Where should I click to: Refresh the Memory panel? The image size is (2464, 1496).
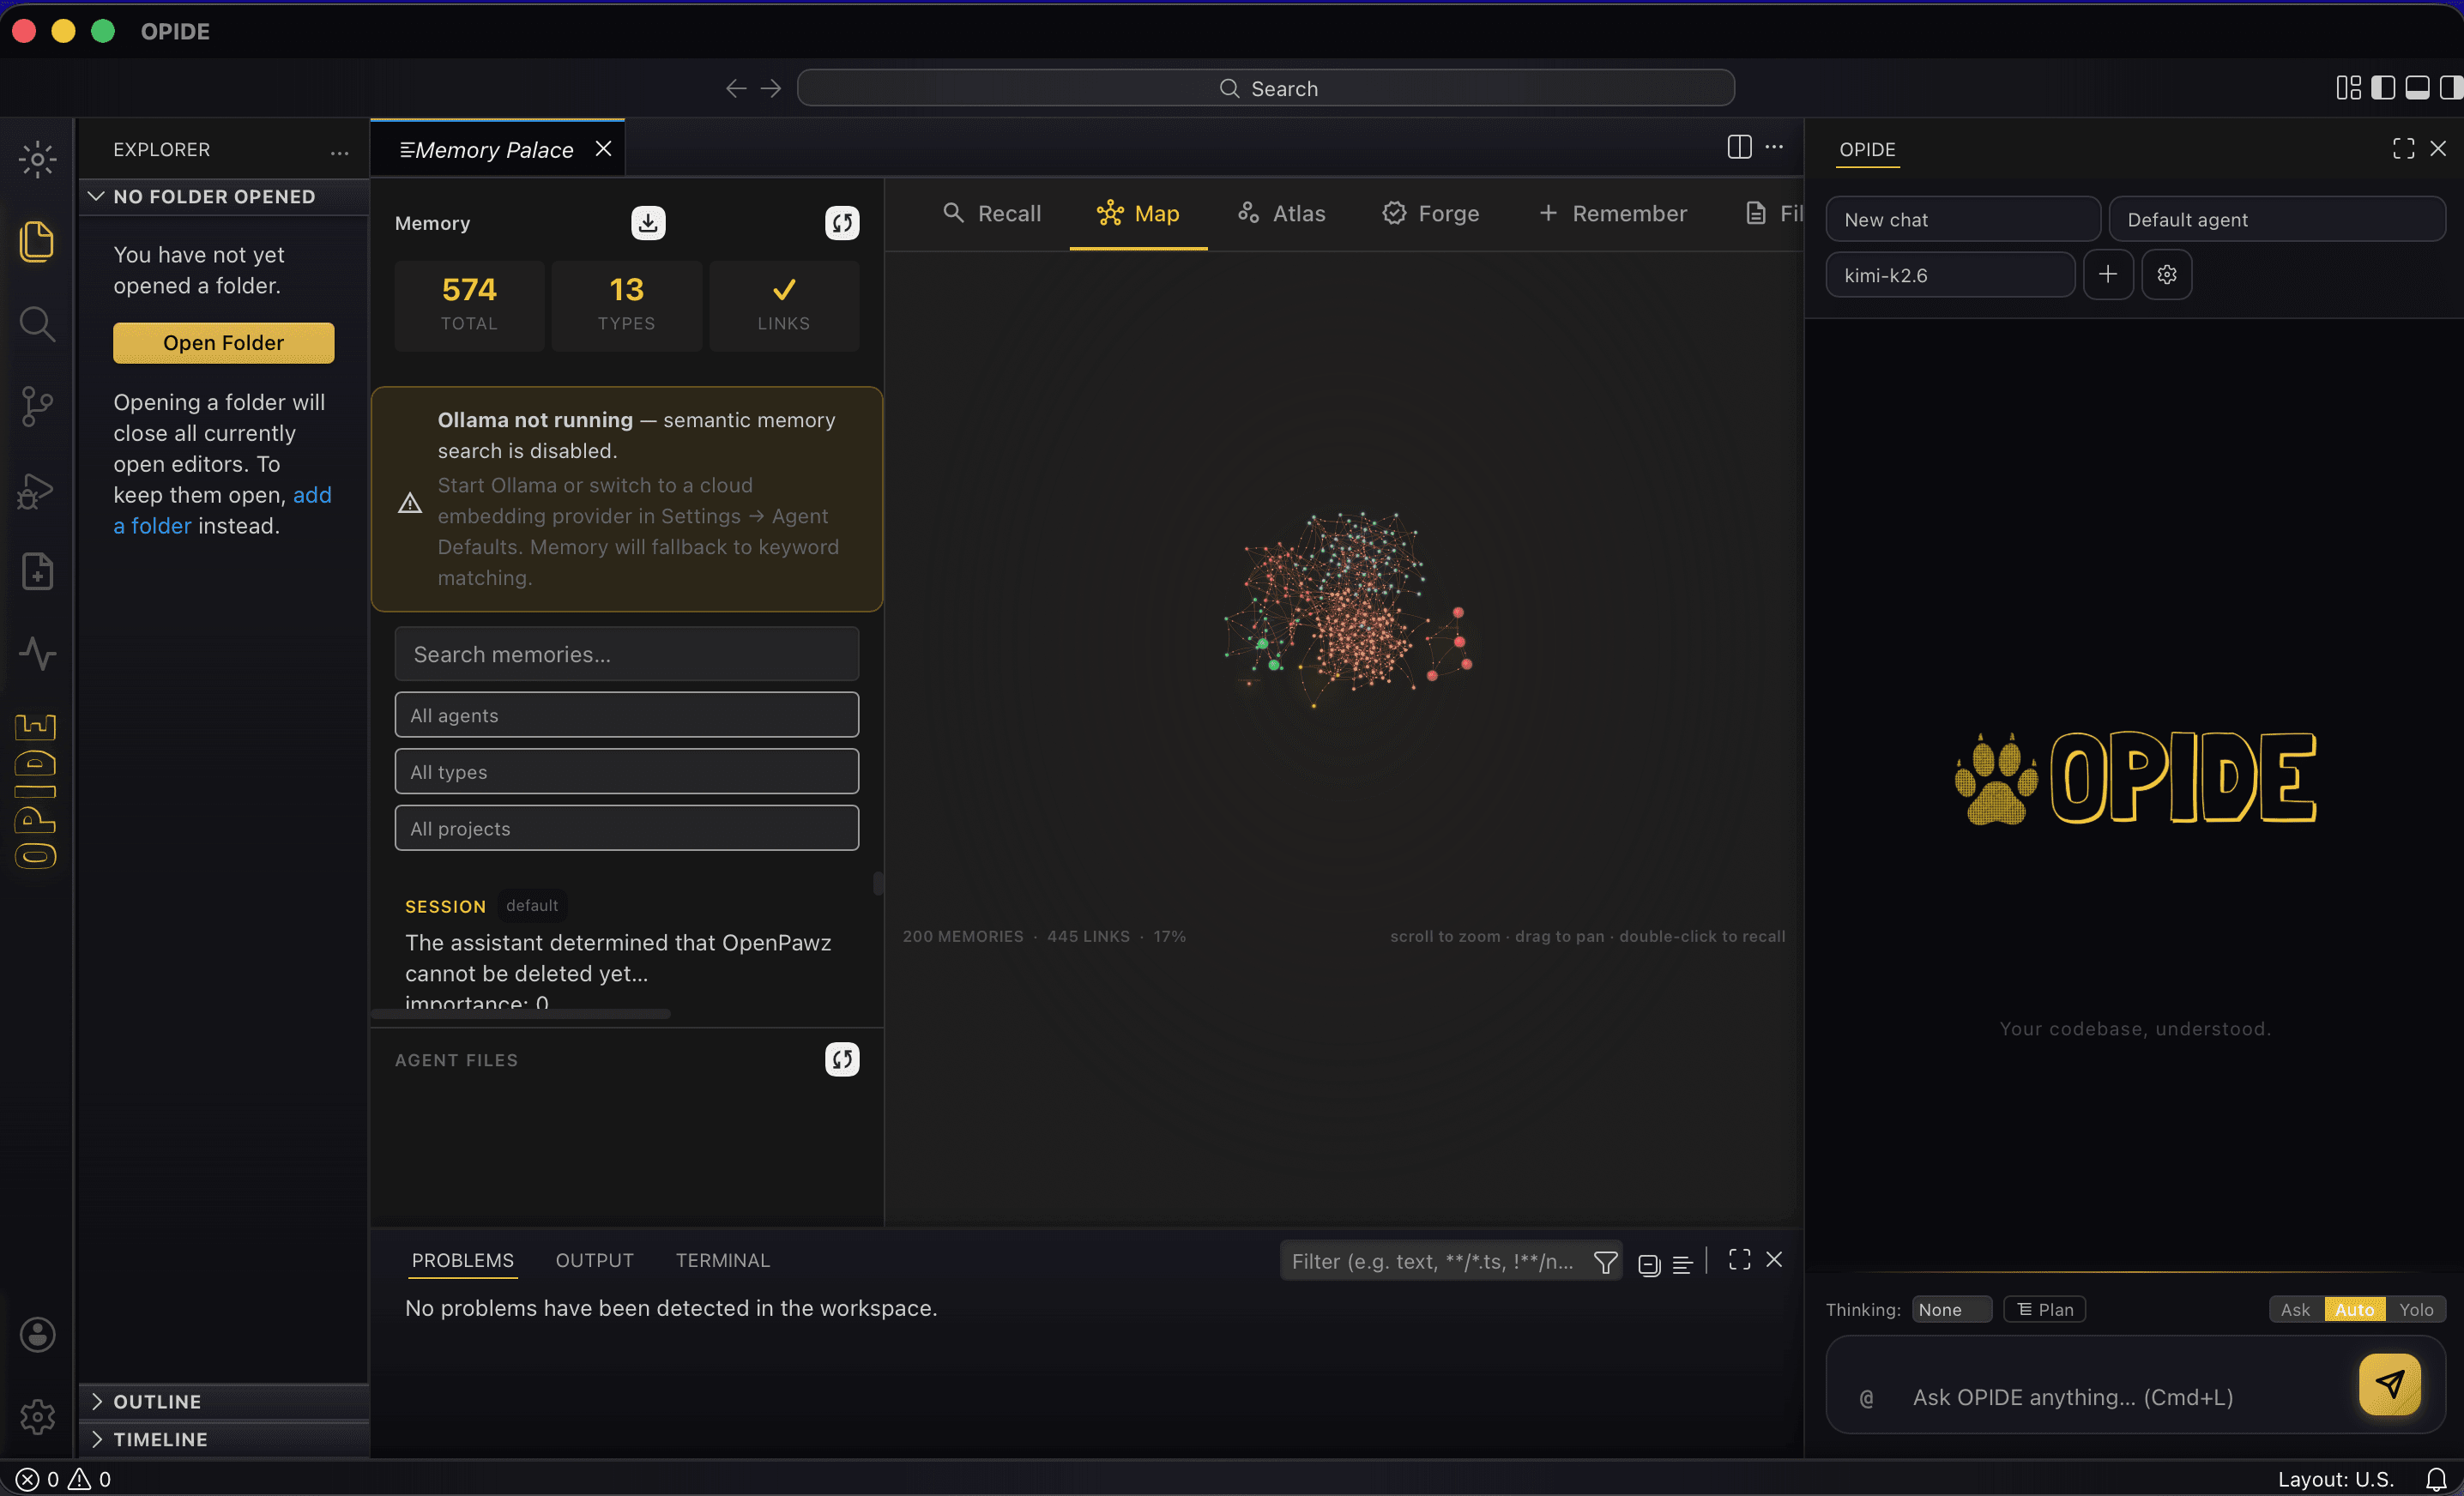[842, 222]
